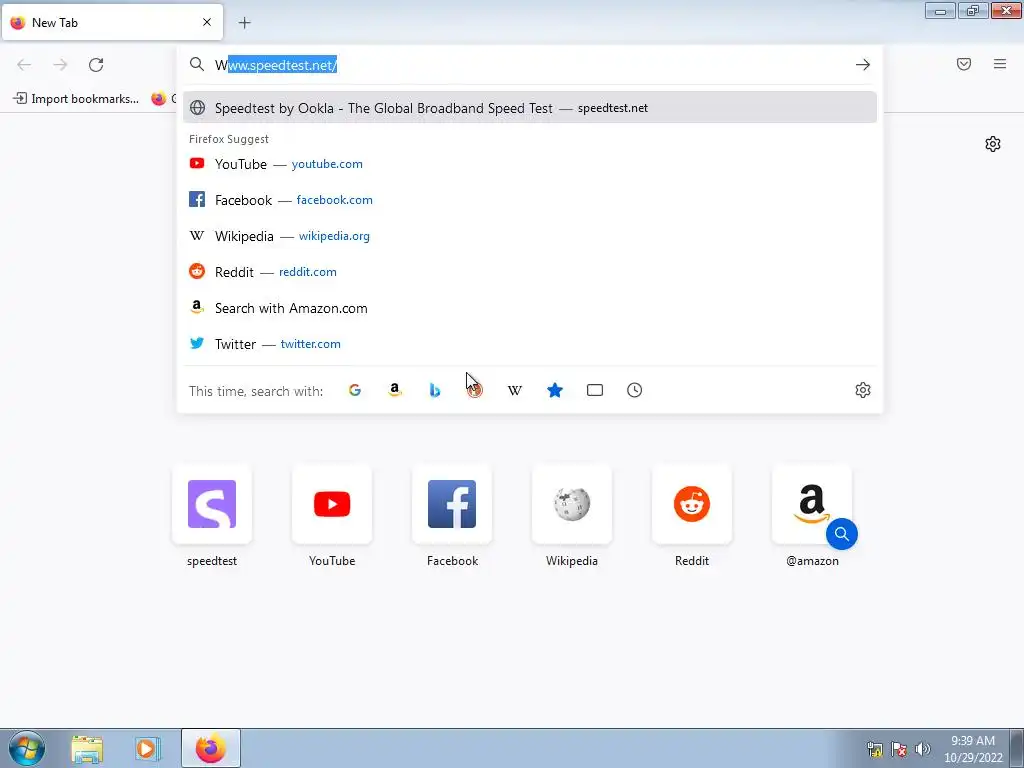Open the speedtest shortcut tile
Image resolution: width=1024 pixels, height=768 pixels.
[x=212, y=504]
